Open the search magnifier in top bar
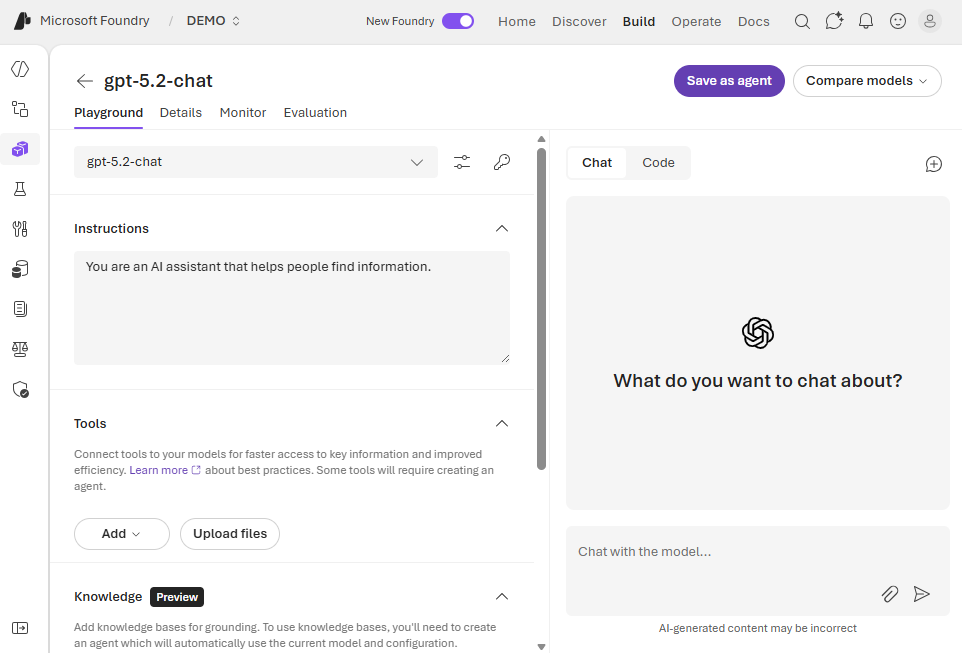962x653 pixels. point(802,21)
